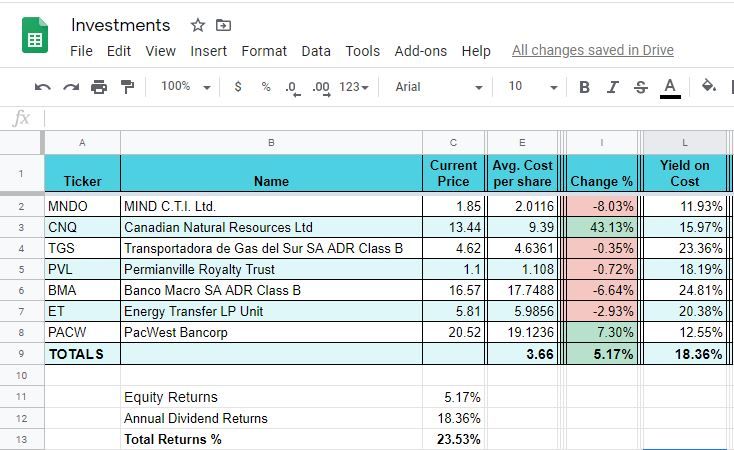Screen dimensions: 734x450
Task: Select column A header
Action: [82, 143]
